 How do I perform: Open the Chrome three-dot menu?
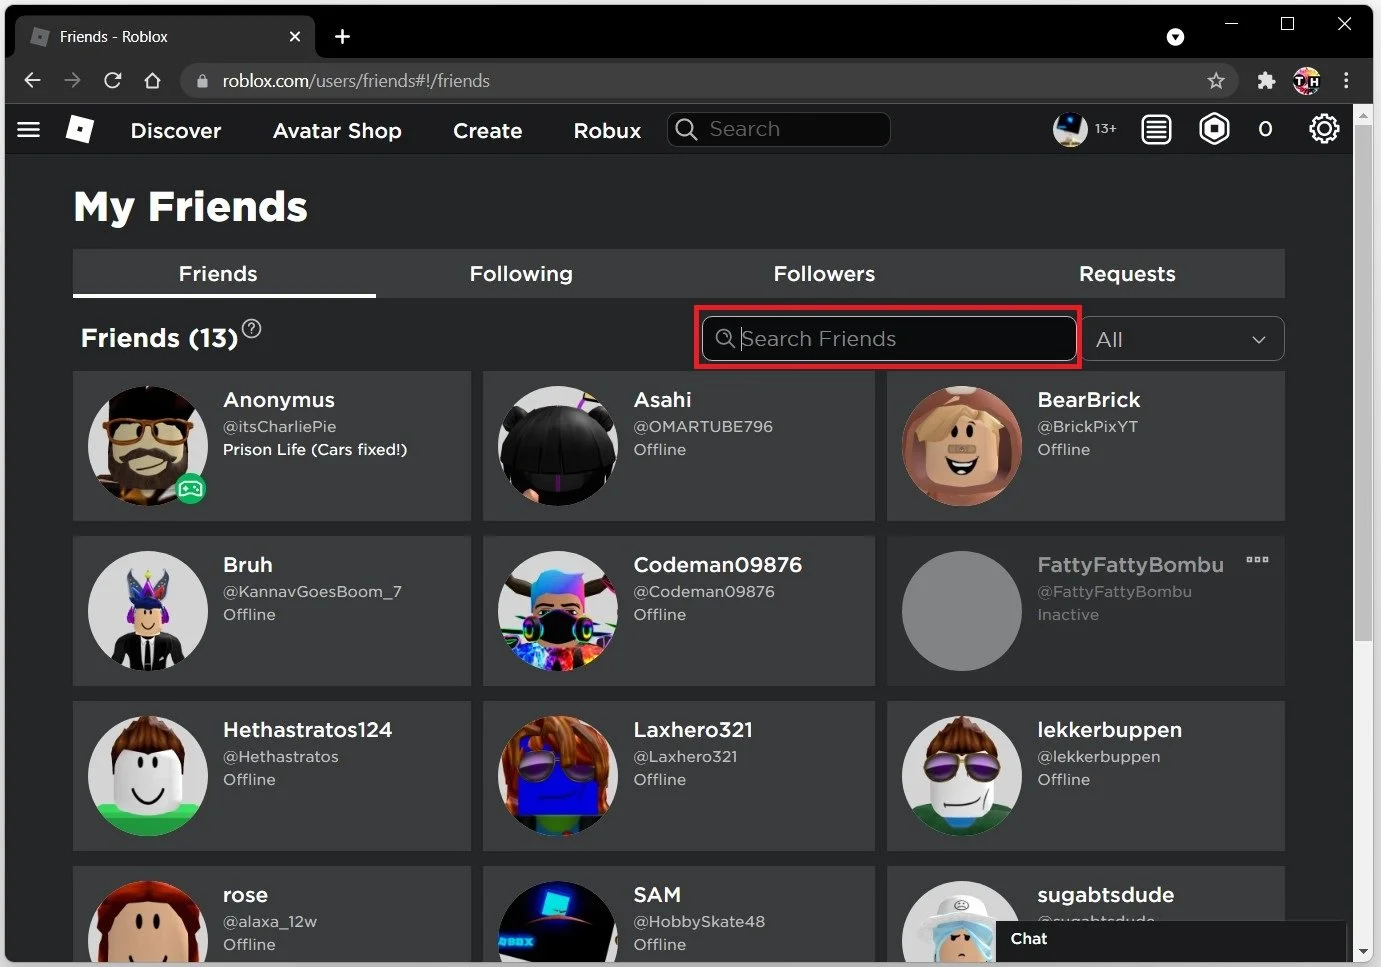tap(1346, 81)
